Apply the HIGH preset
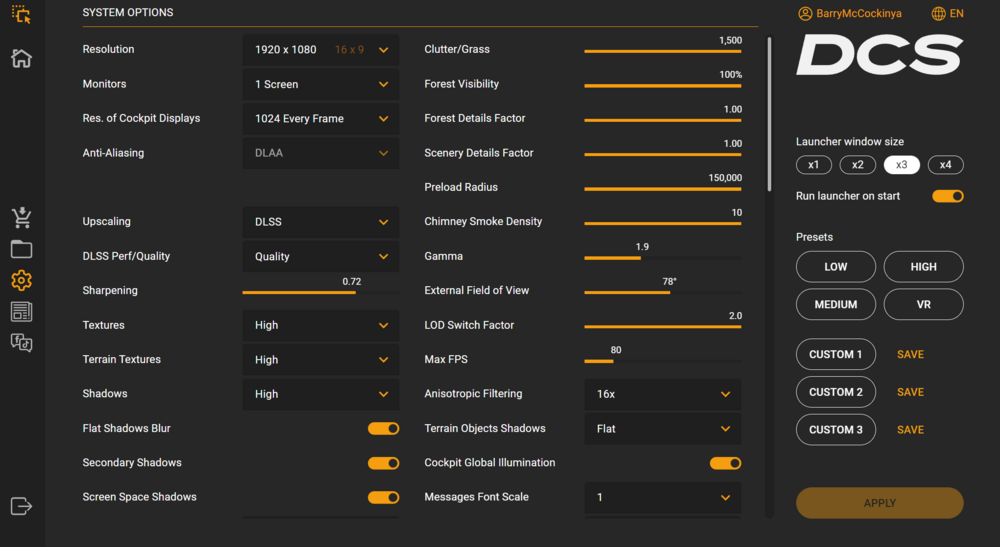The image size is (1000, 547). pos(923,267)
